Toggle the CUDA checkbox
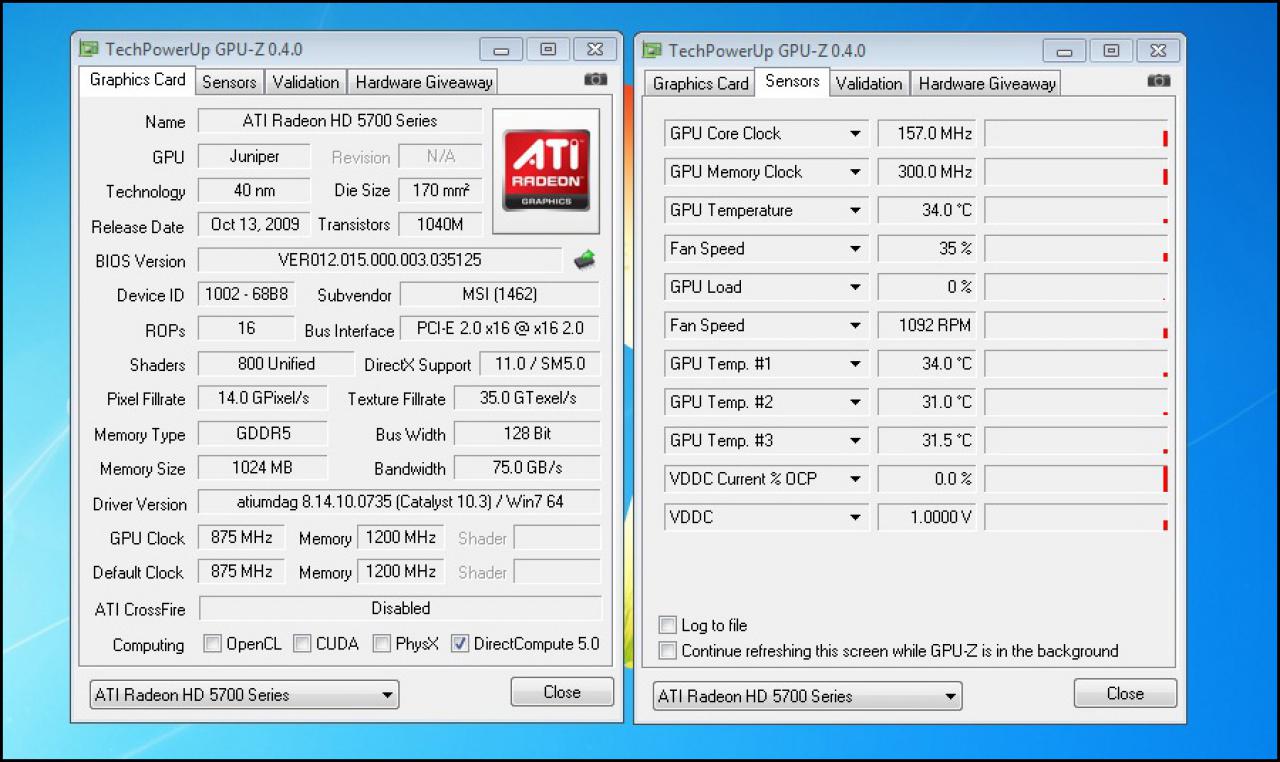Viewport: 1280px width, 762px height. coord(302,644)
